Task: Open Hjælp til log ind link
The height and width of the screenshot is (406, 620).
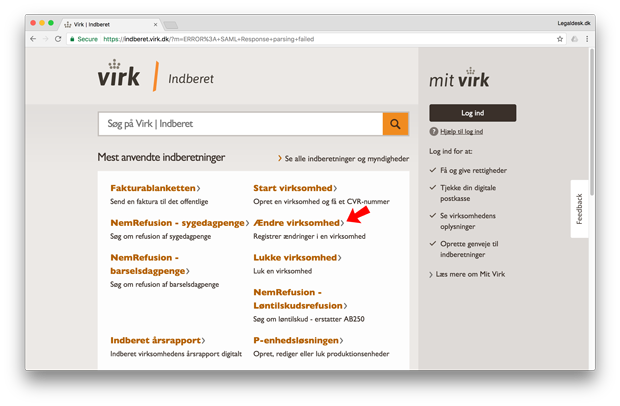Action: 461,131
